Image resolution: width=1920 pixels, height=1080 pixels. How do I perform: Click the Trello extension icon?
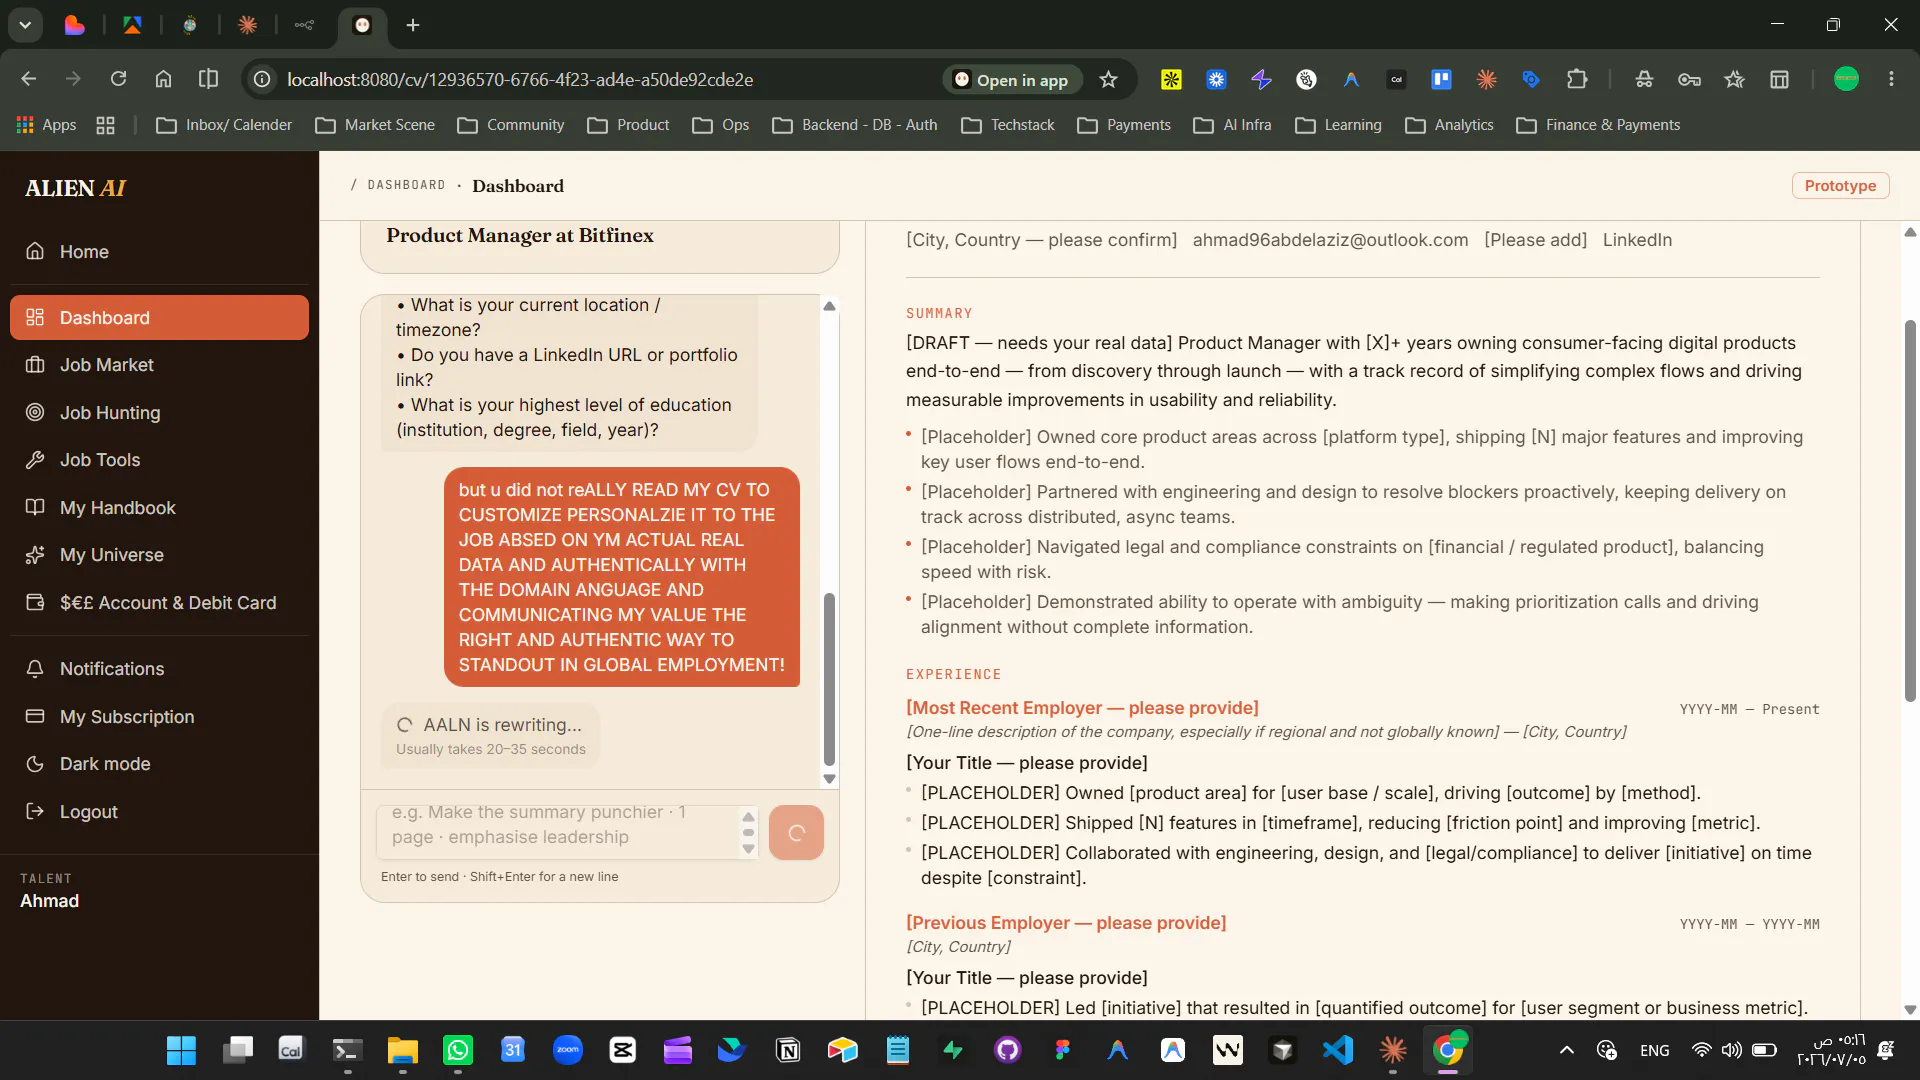[1441, 79]
